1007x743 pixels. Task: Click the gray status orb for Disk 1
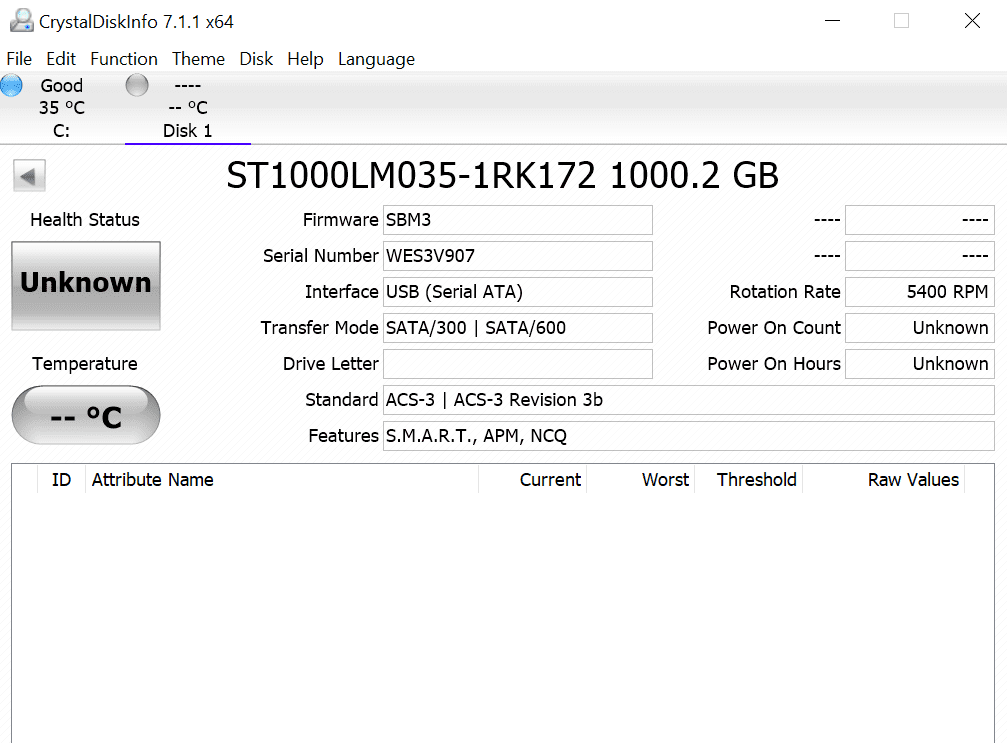pyautogui.click(x=137, y=85)
